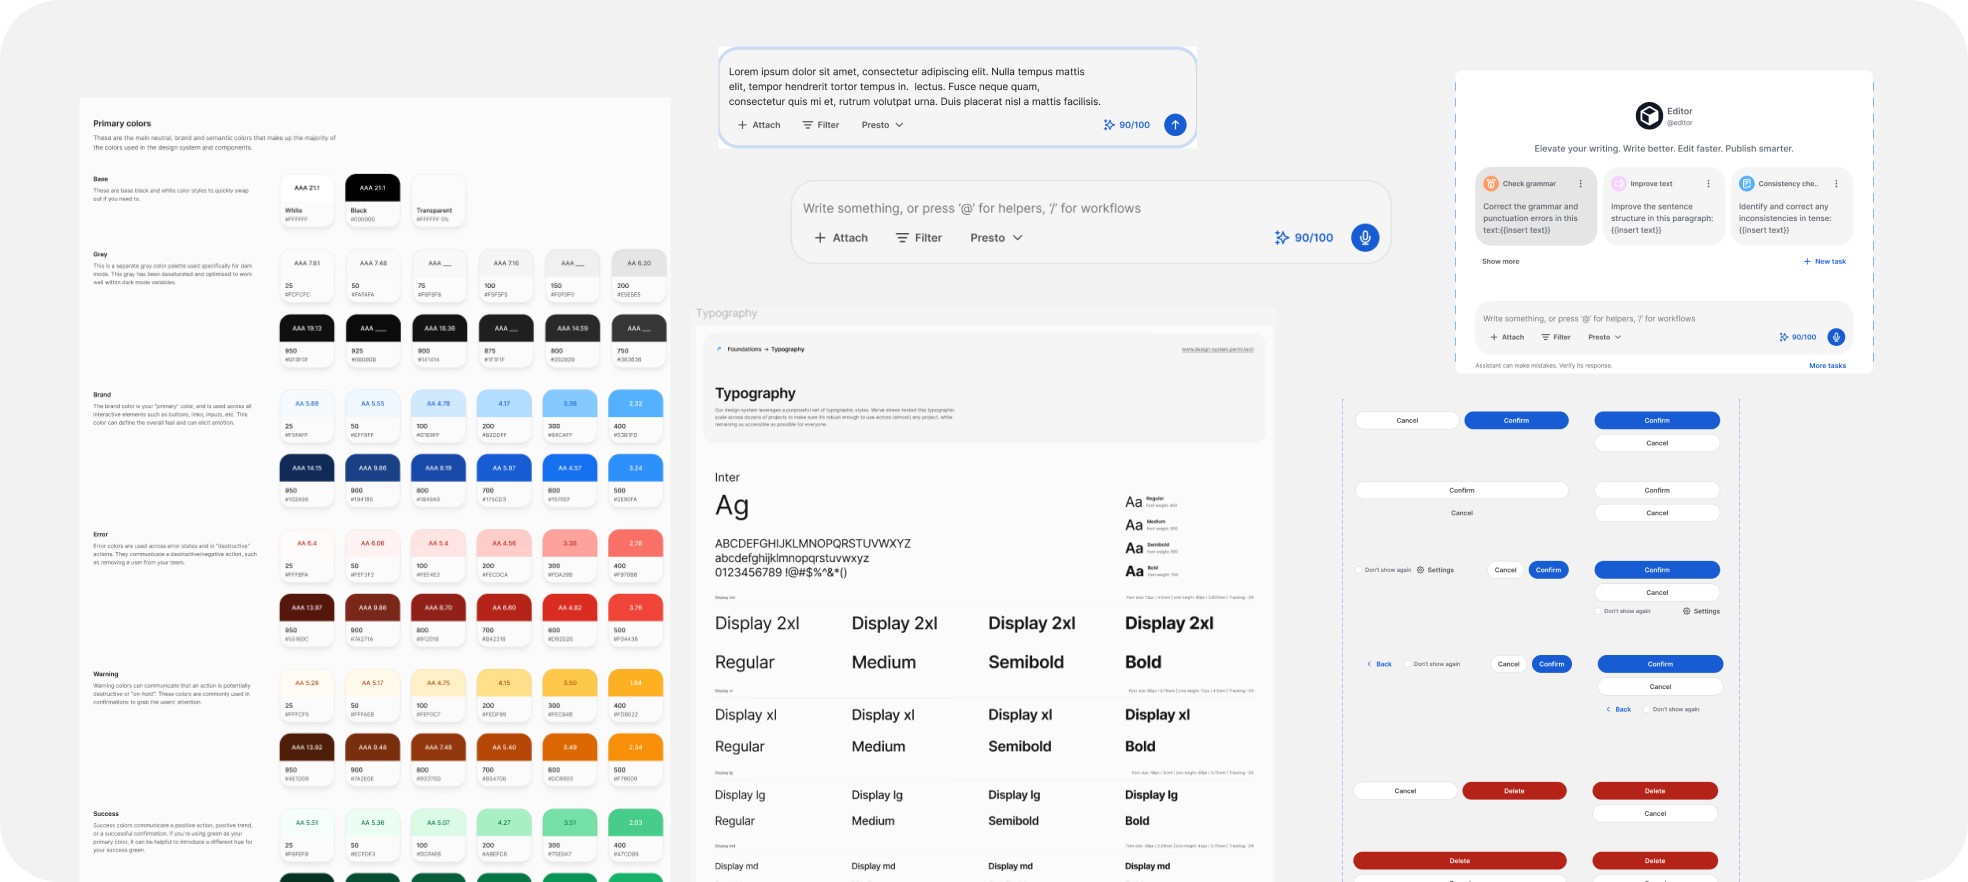The height and width of the screenshot is (882, 1968).
Task: Click the White #FFFFFF base color swatch
Action: pyautogui.click(x=307, y=200)
